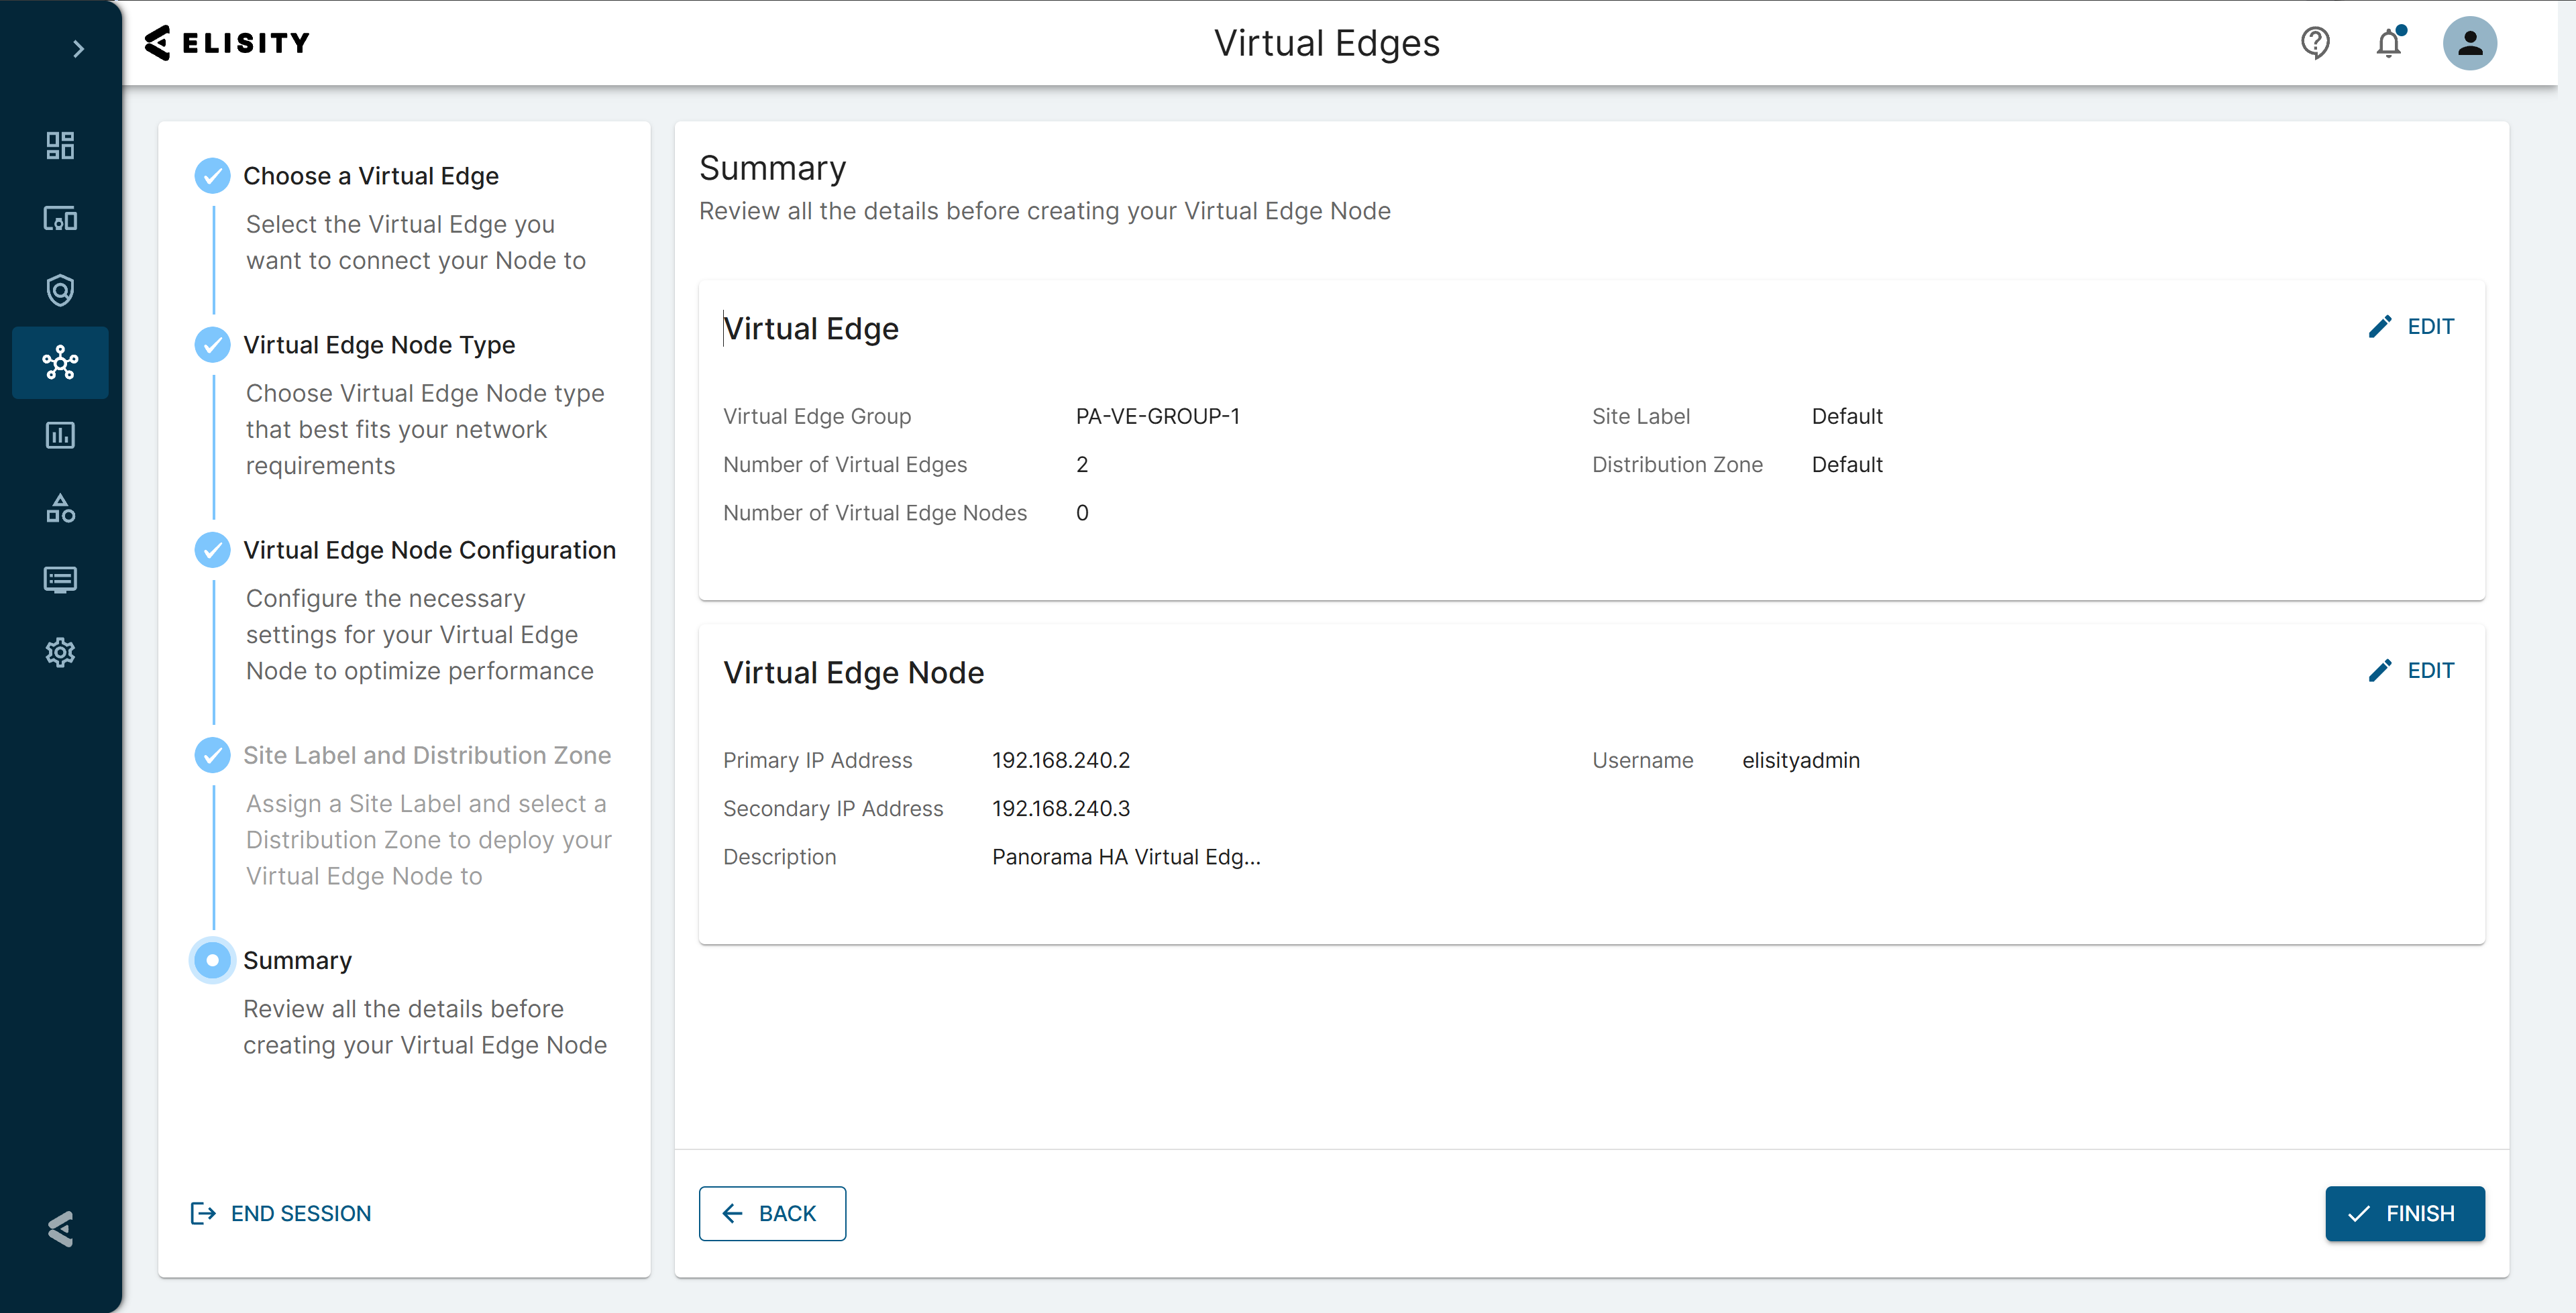2576x1313 pixels.
Task: Open the devices icon in sidebar
Action: click(x=60, y=218)
